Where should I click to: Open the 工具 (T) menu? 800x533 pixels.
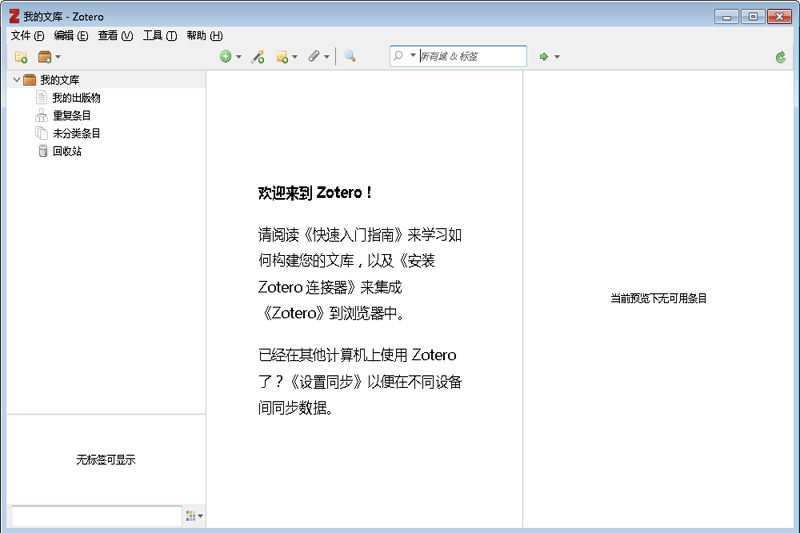160,36
